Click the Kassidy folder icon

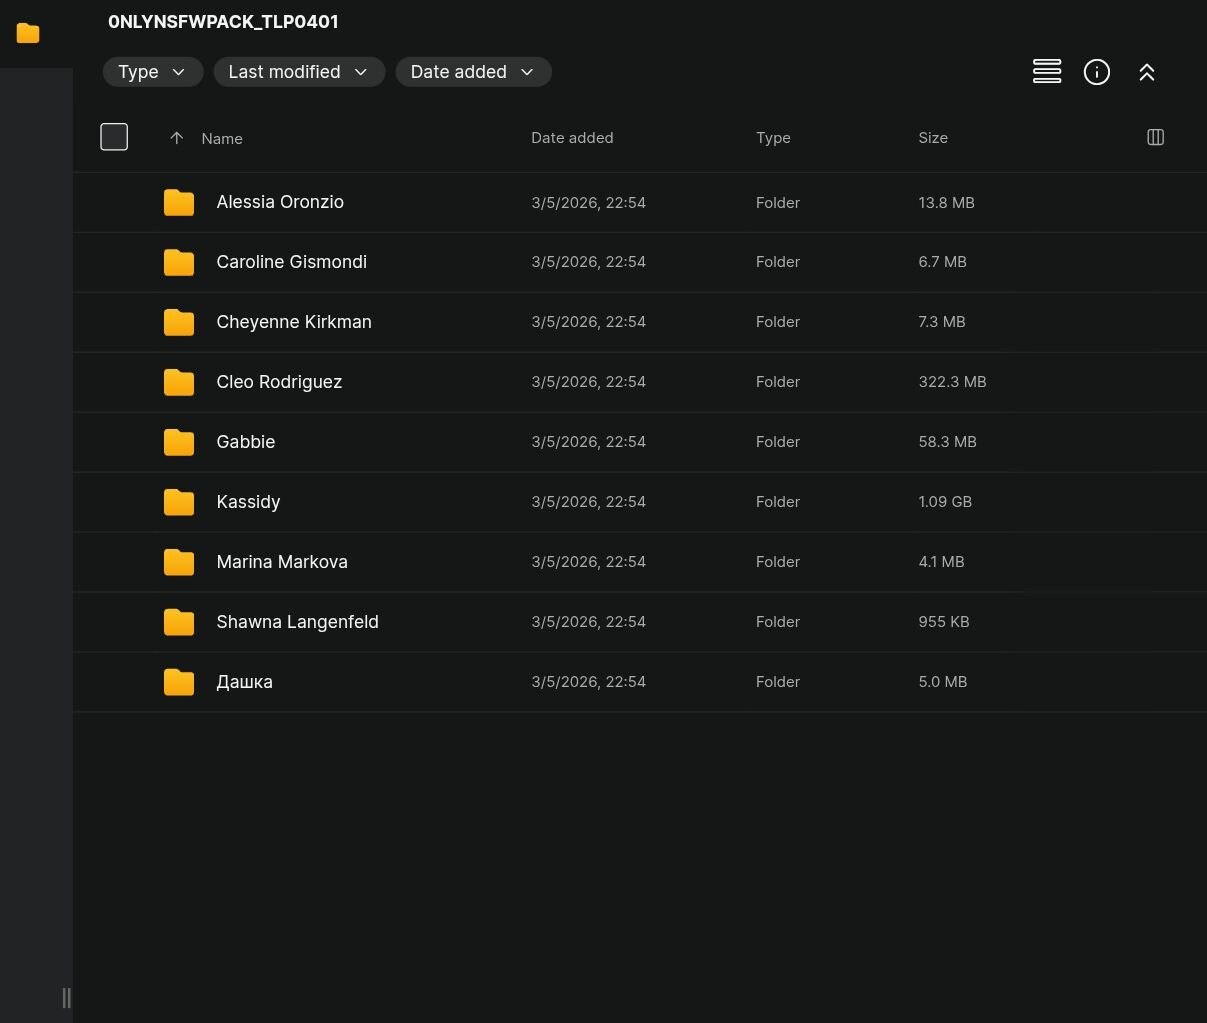(179, 502)
